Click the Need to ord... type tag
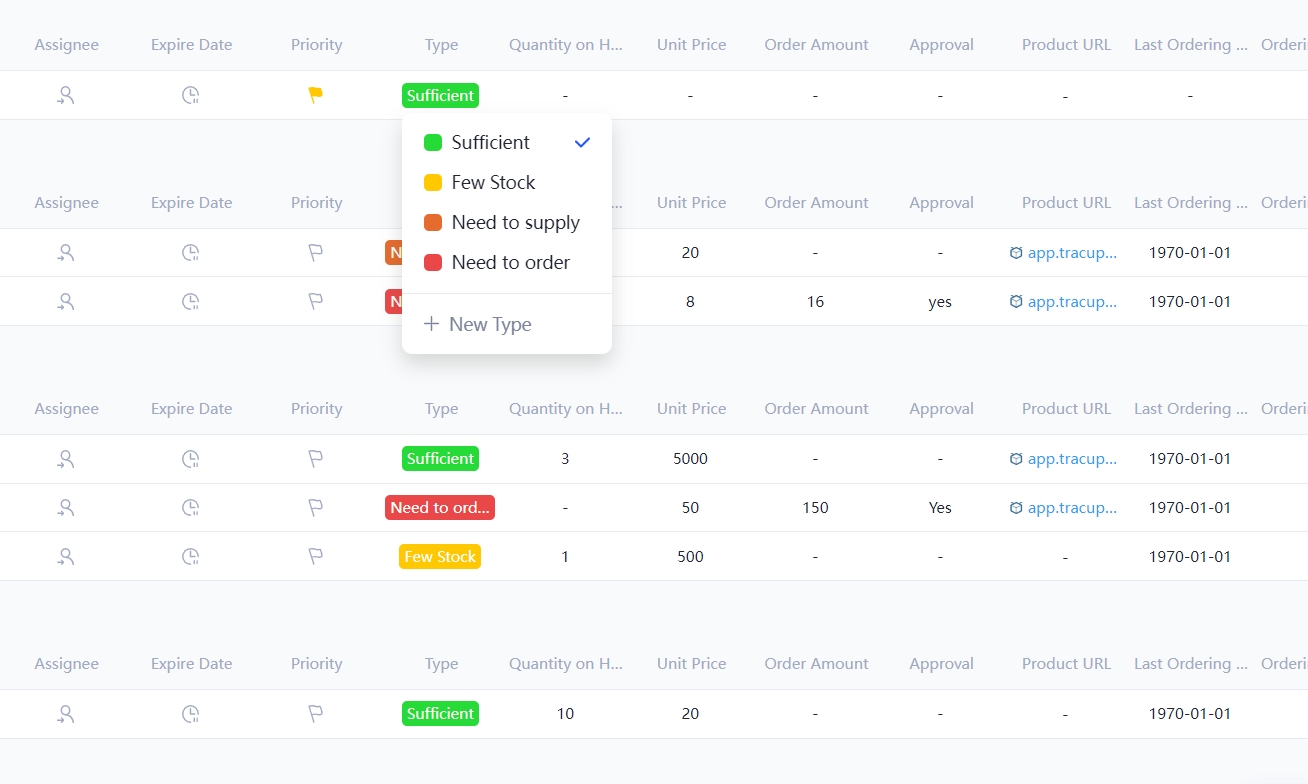Viewport: 1308px width, 784px height. (440, 507)
